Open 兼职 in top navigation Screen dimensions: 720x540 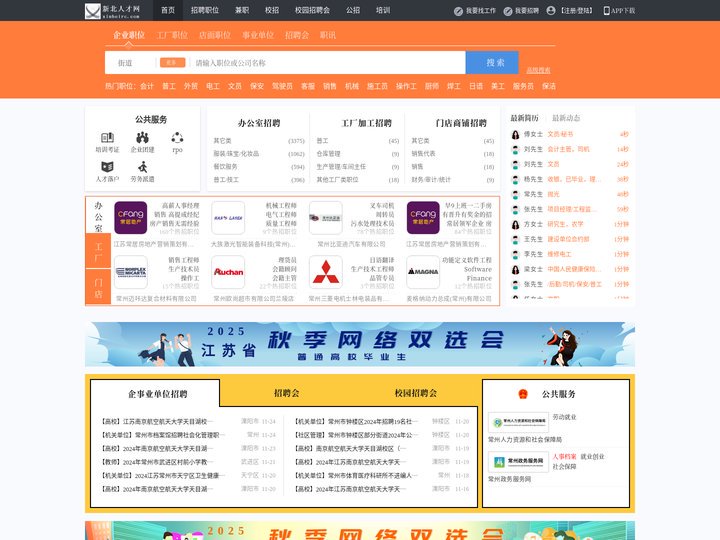click(242, 10)
